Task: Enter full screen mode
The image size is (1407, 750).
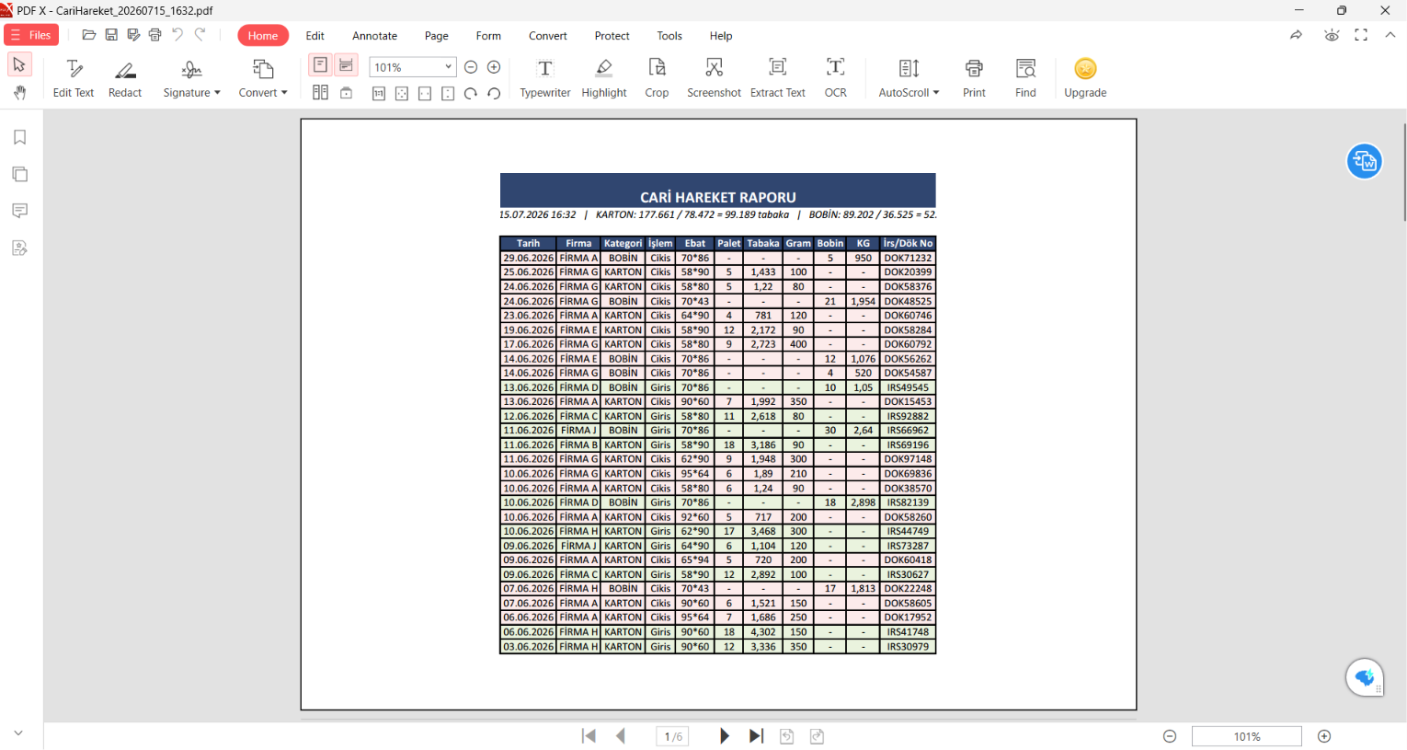Action: (1361, 35)
